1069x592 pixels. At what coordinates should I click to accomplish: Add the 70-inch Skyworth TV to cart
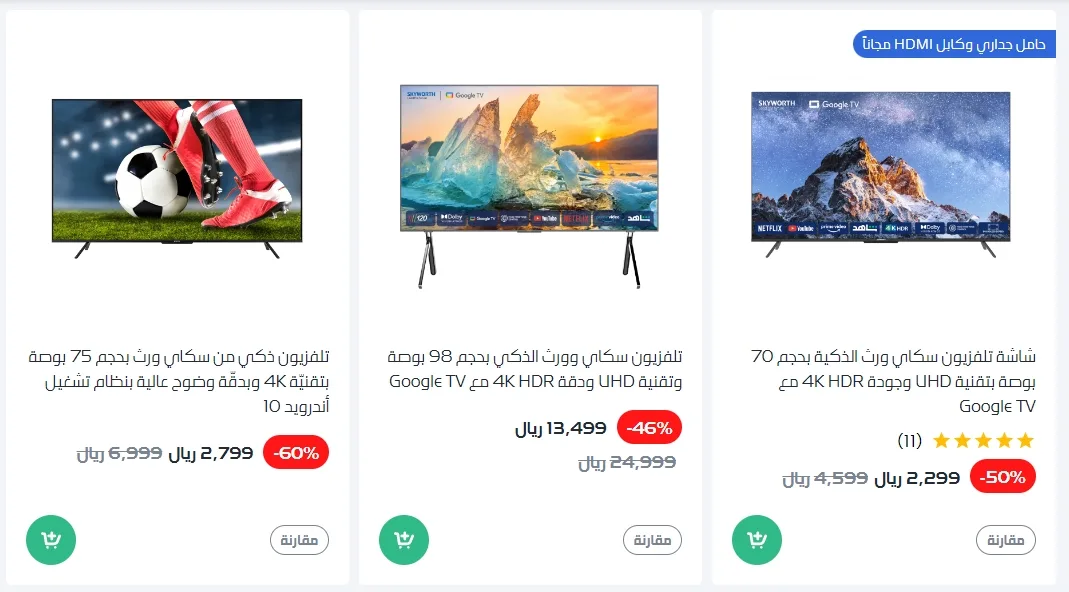pyautogui.click(x=757, y=539)
